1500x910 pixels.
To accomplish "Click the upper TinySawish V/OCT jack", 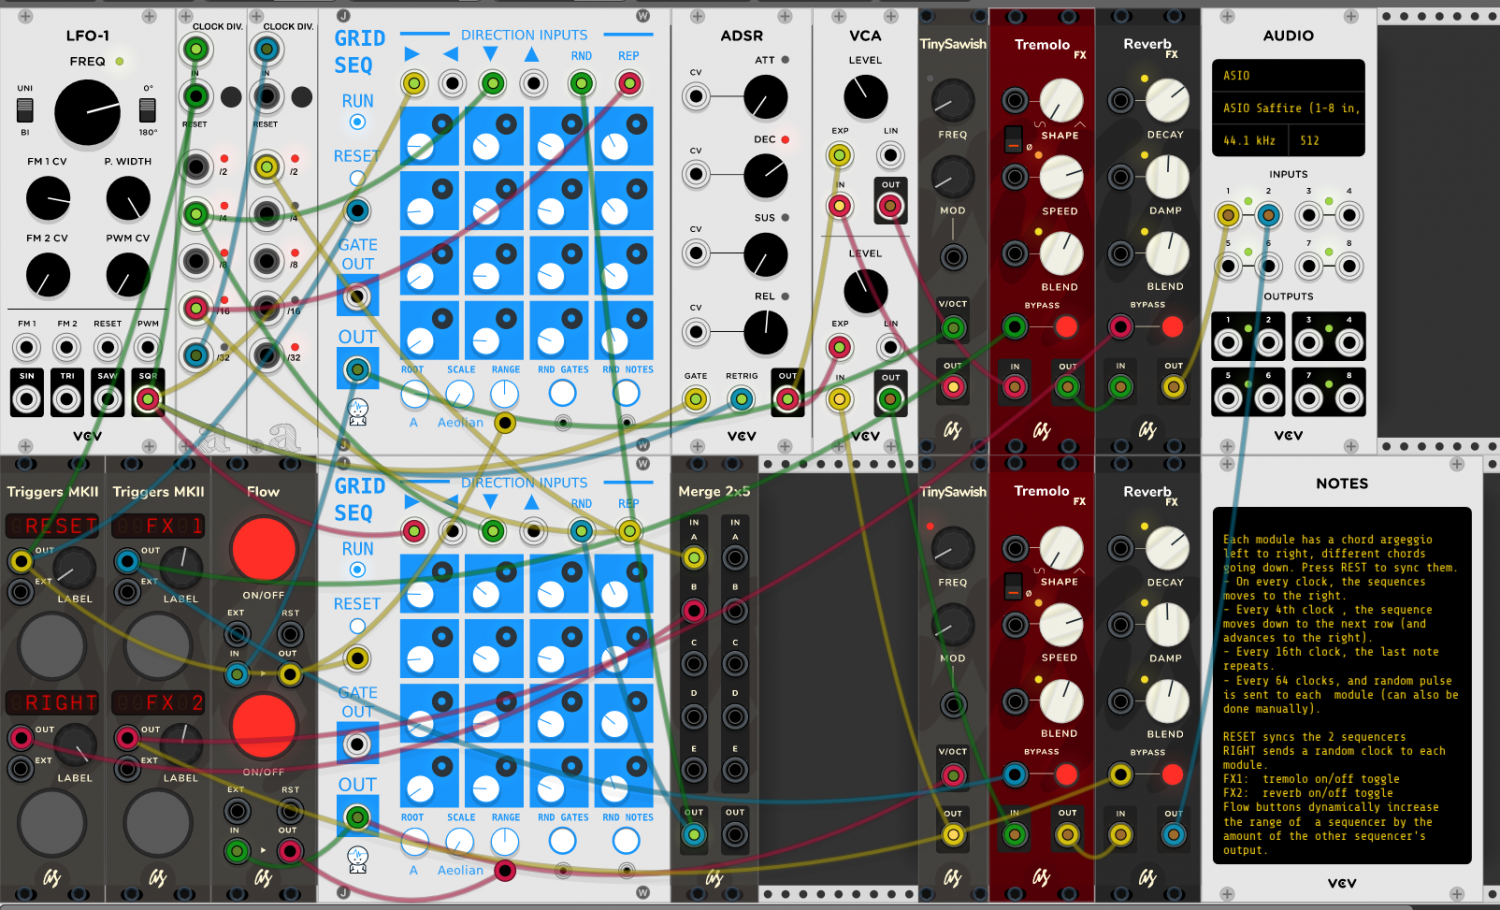I will (953, 327).
